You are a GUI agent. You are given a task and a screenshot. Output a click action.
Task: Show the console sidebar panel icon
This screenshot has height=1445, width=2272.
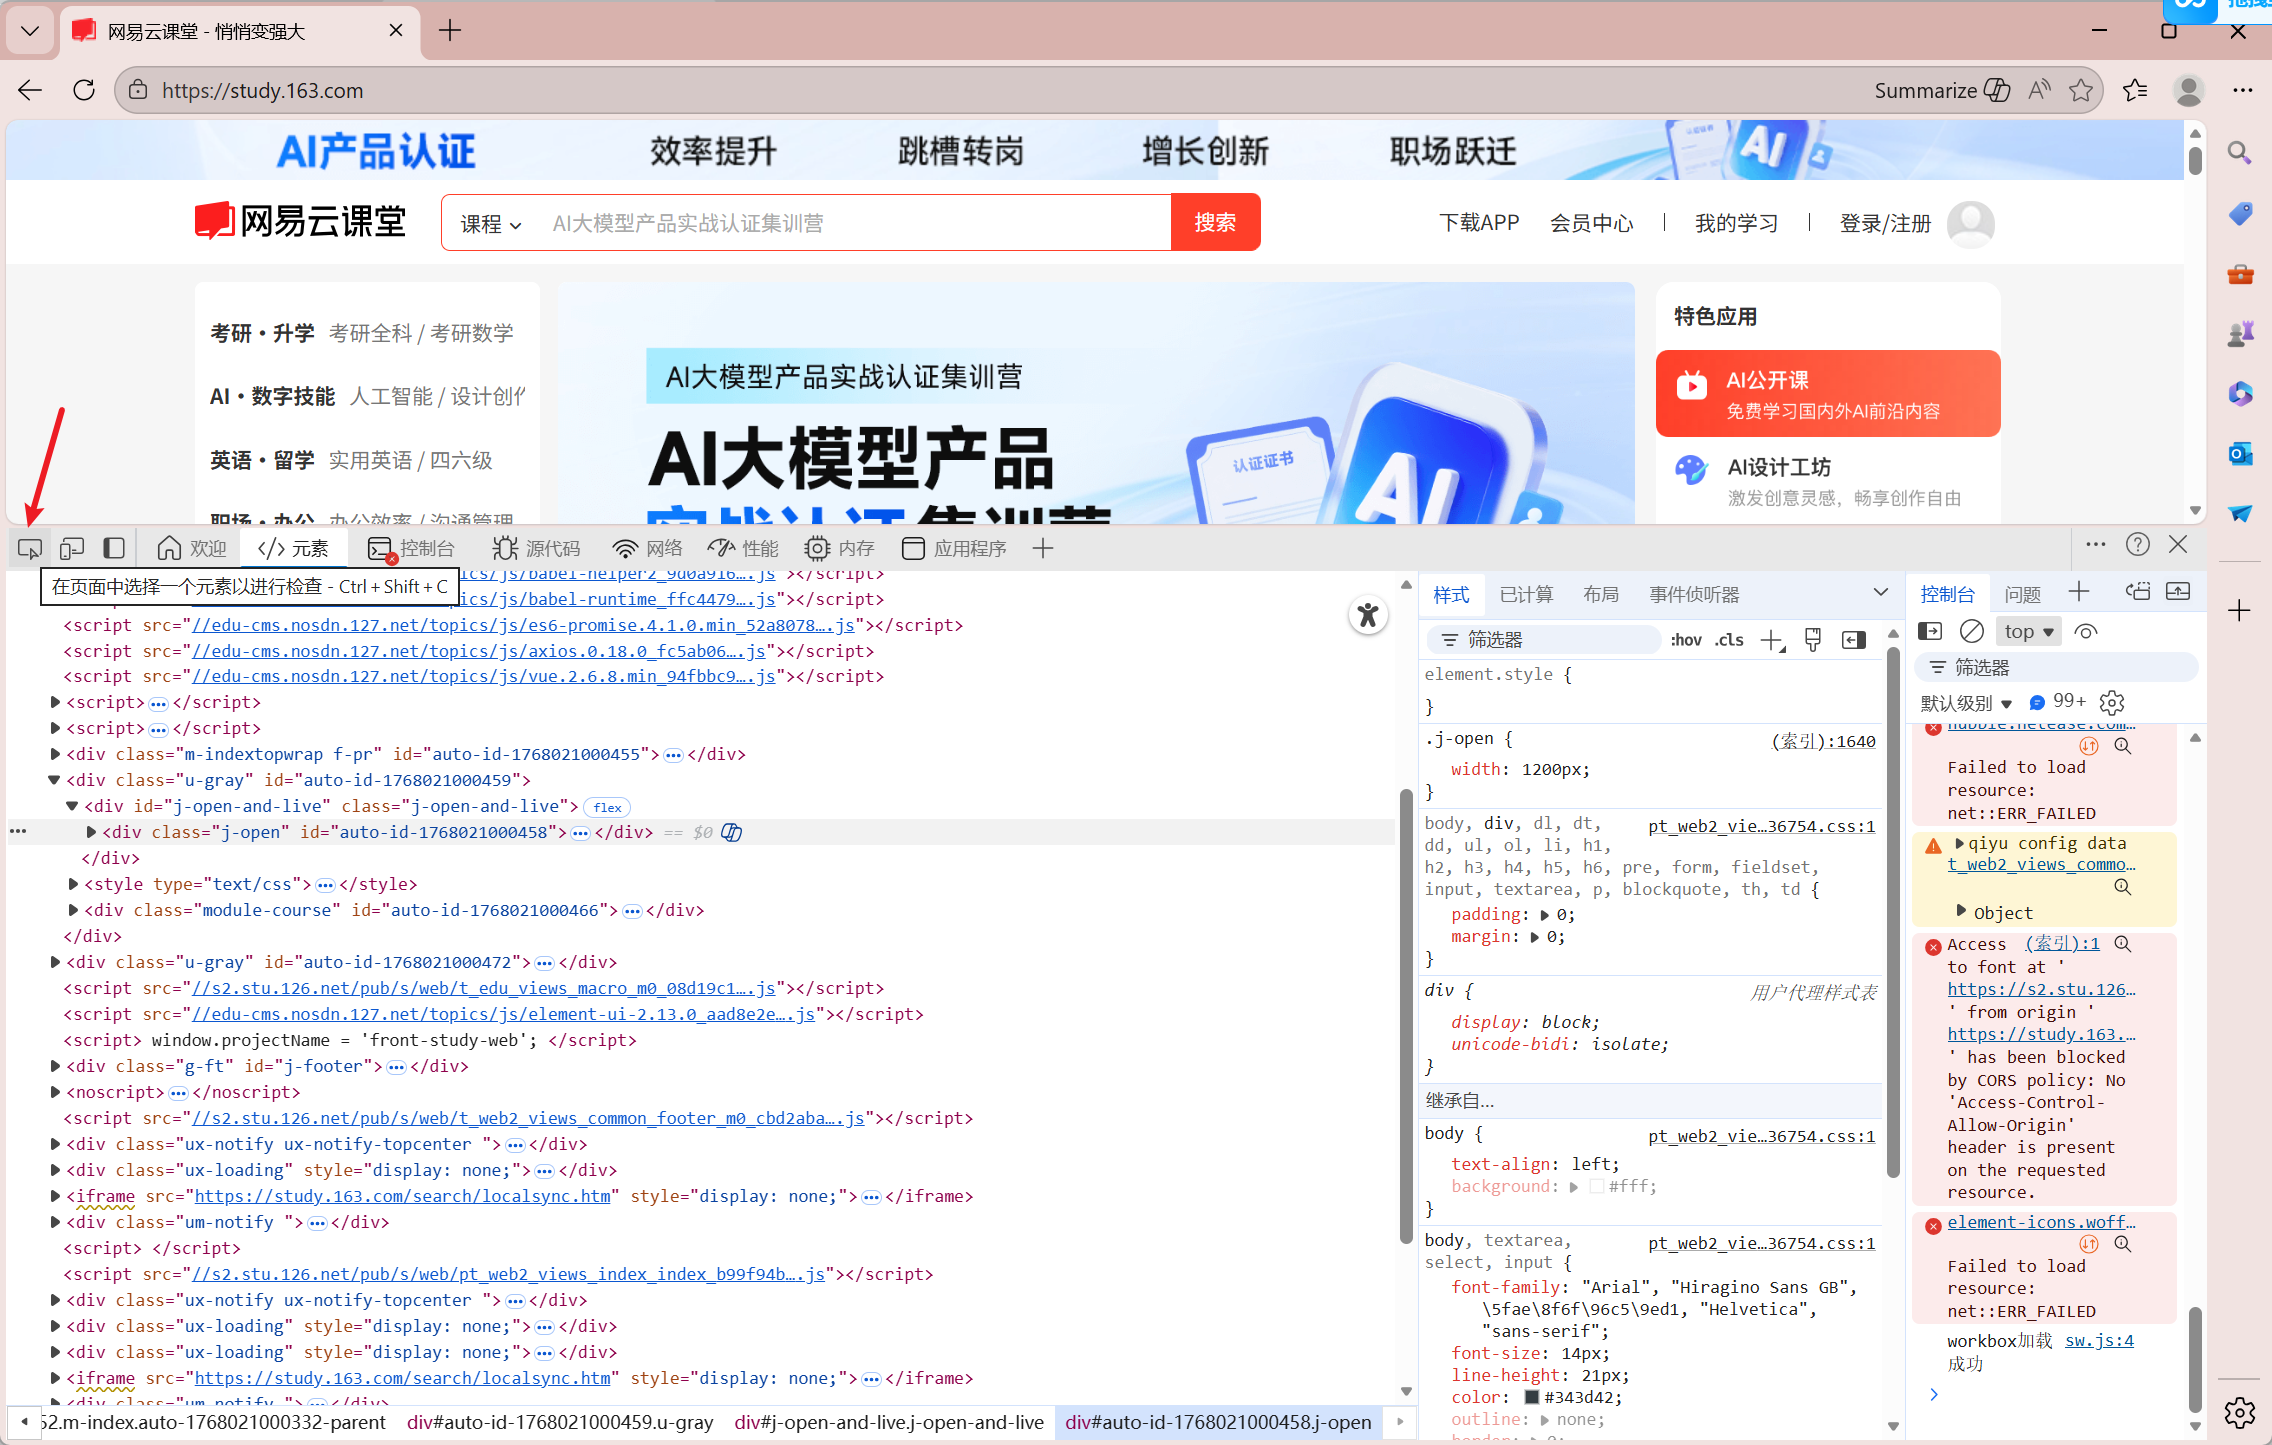1930,631
